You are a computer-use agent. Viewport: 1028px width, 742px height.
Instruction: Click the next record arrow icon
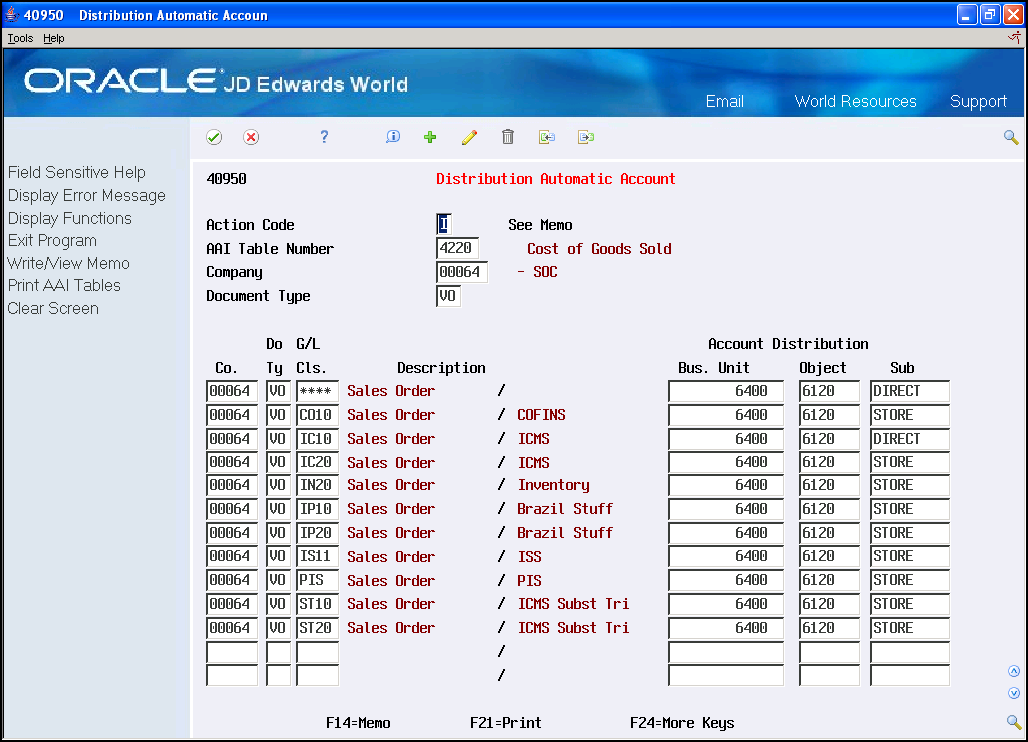[586, 137]
